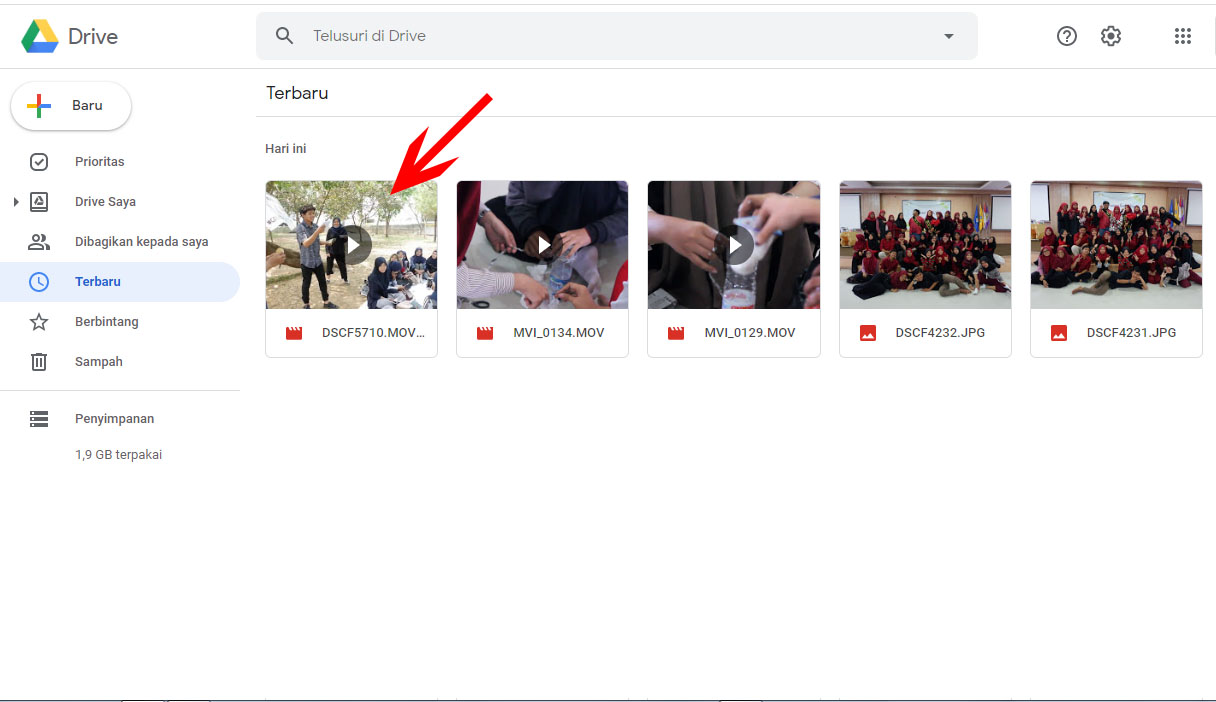This screenshot has height=702, width=1216.
Task: Click video file icon beside MVI_0134.MOV
Action: (485, 333)
